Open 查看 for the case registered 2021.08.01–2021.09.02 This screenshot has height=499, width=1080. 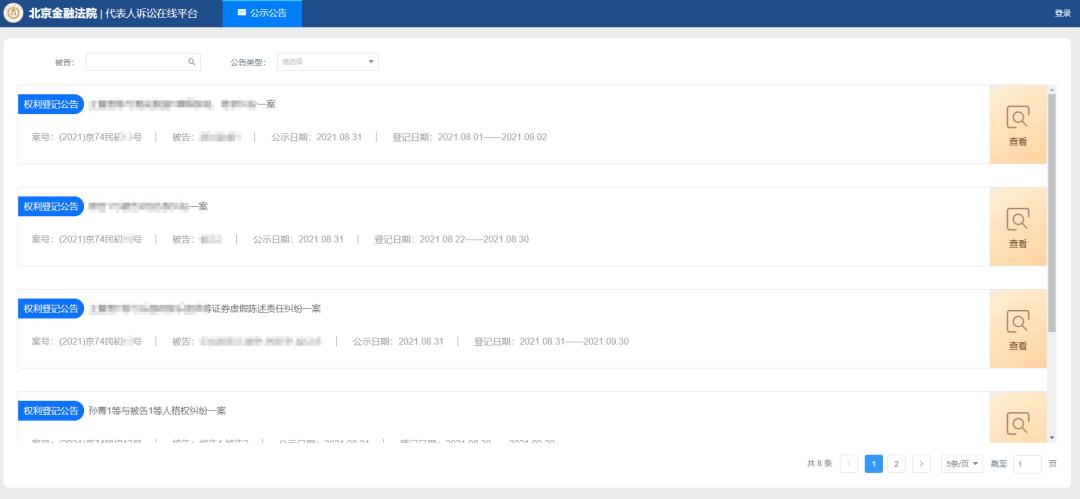pos(1017,125)
